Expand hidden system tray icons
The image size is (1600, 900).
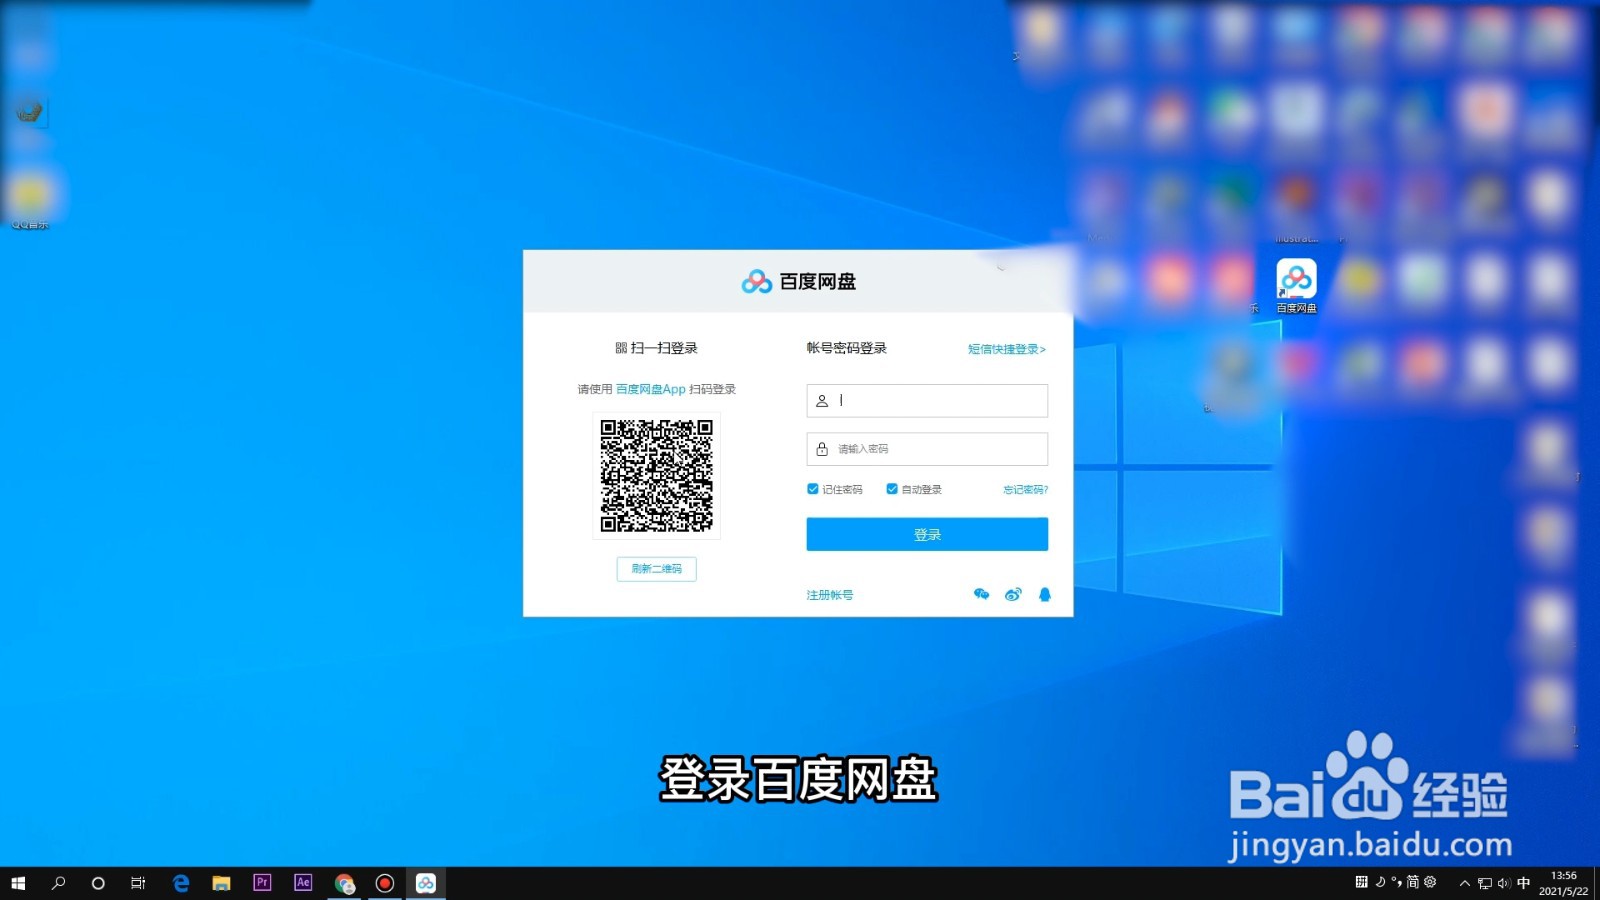point(1465,883)
